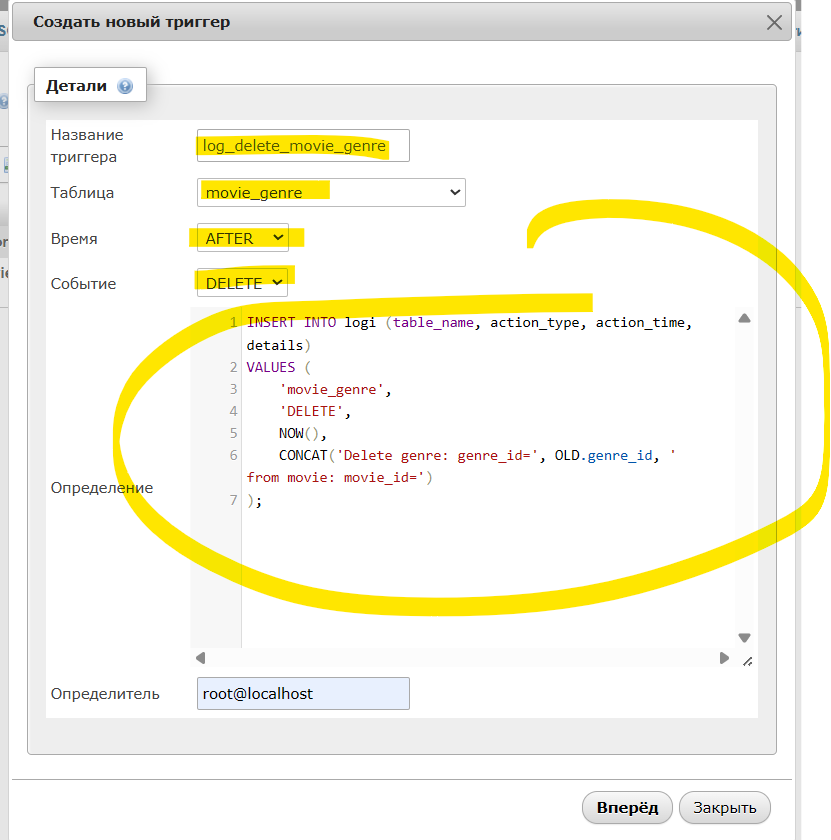Image resolution: width=831 pixels, height=840 pixels.
Task: Click the VALUES keyword on line 2
Action: [271, 367]
